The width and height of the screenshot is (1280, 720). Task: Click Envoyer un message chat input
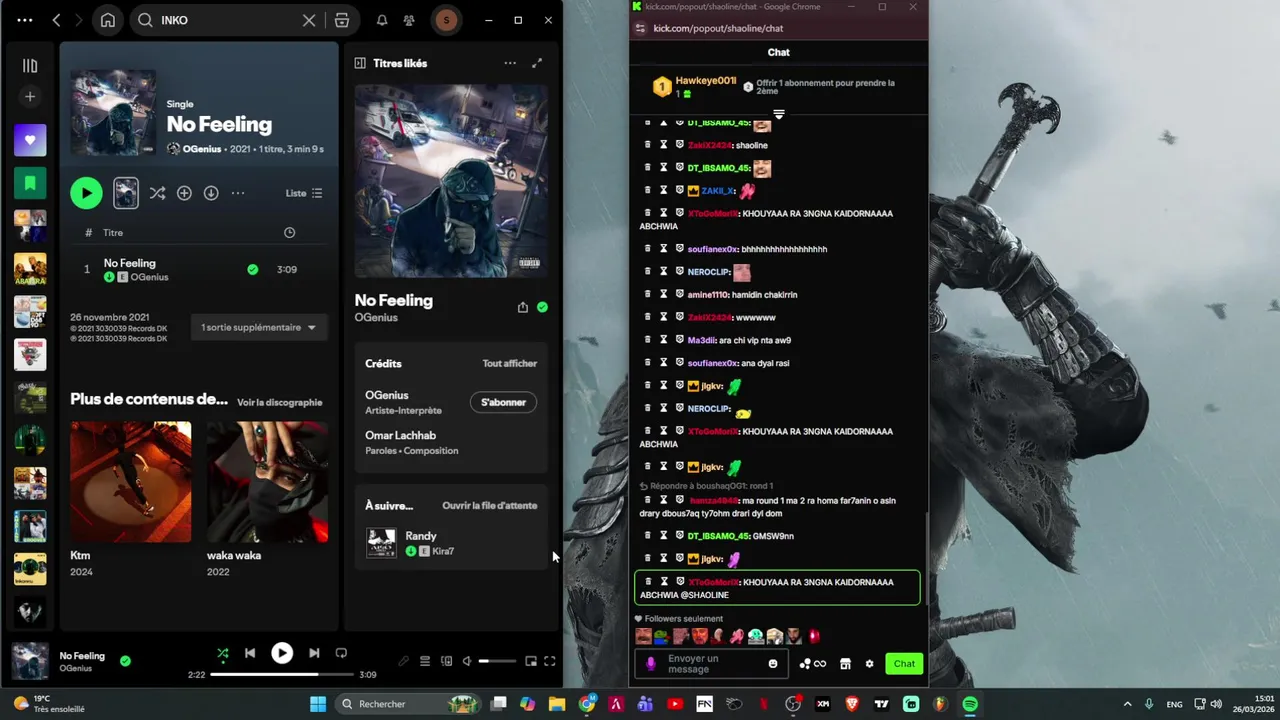coord(712,664)
